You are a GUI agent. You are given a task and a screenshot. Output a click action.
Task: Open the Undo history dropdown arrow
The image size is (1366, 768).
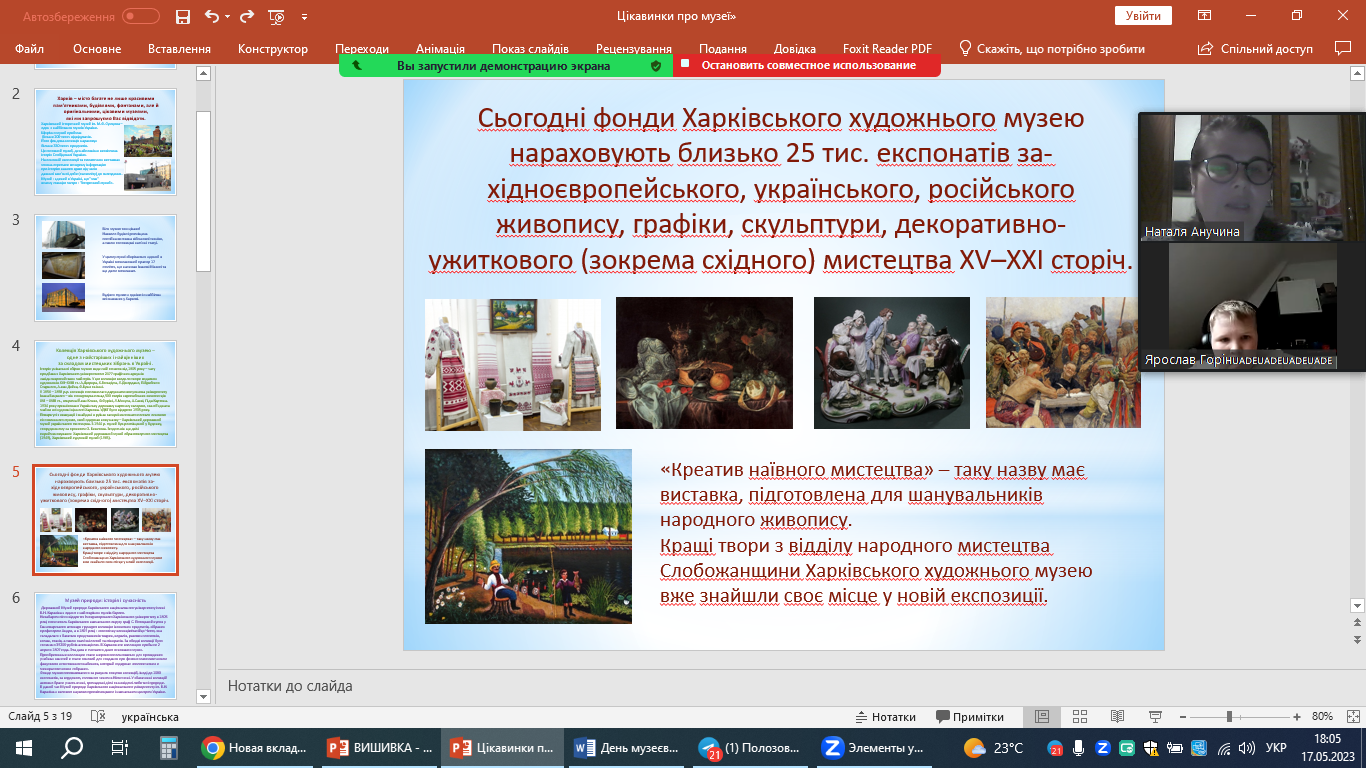(x=227, y=17)
